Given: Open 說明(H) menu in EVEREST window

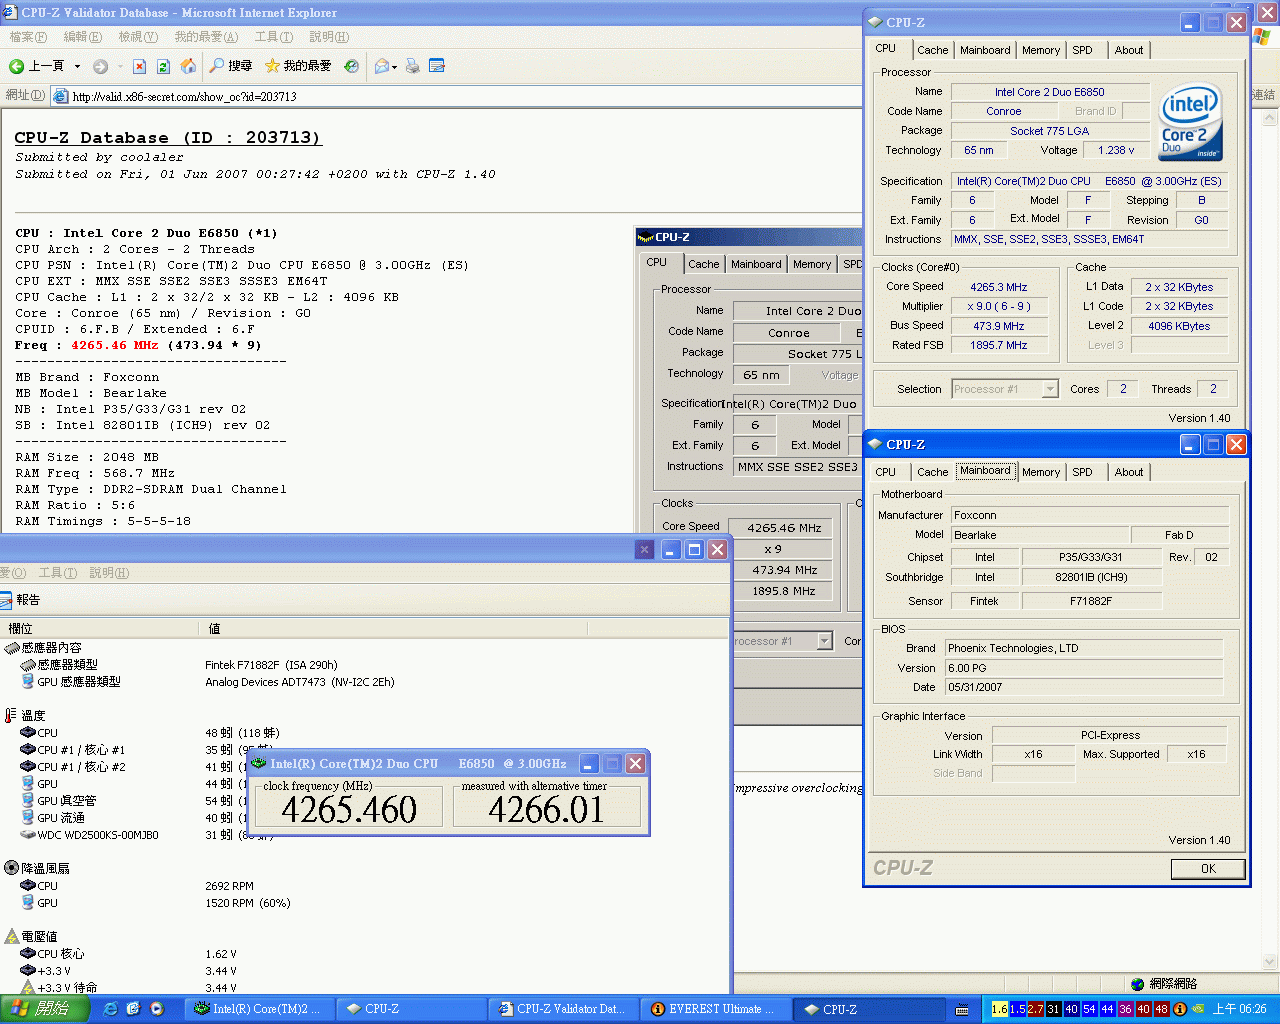Looking at the screenshot, I should 109,573.
